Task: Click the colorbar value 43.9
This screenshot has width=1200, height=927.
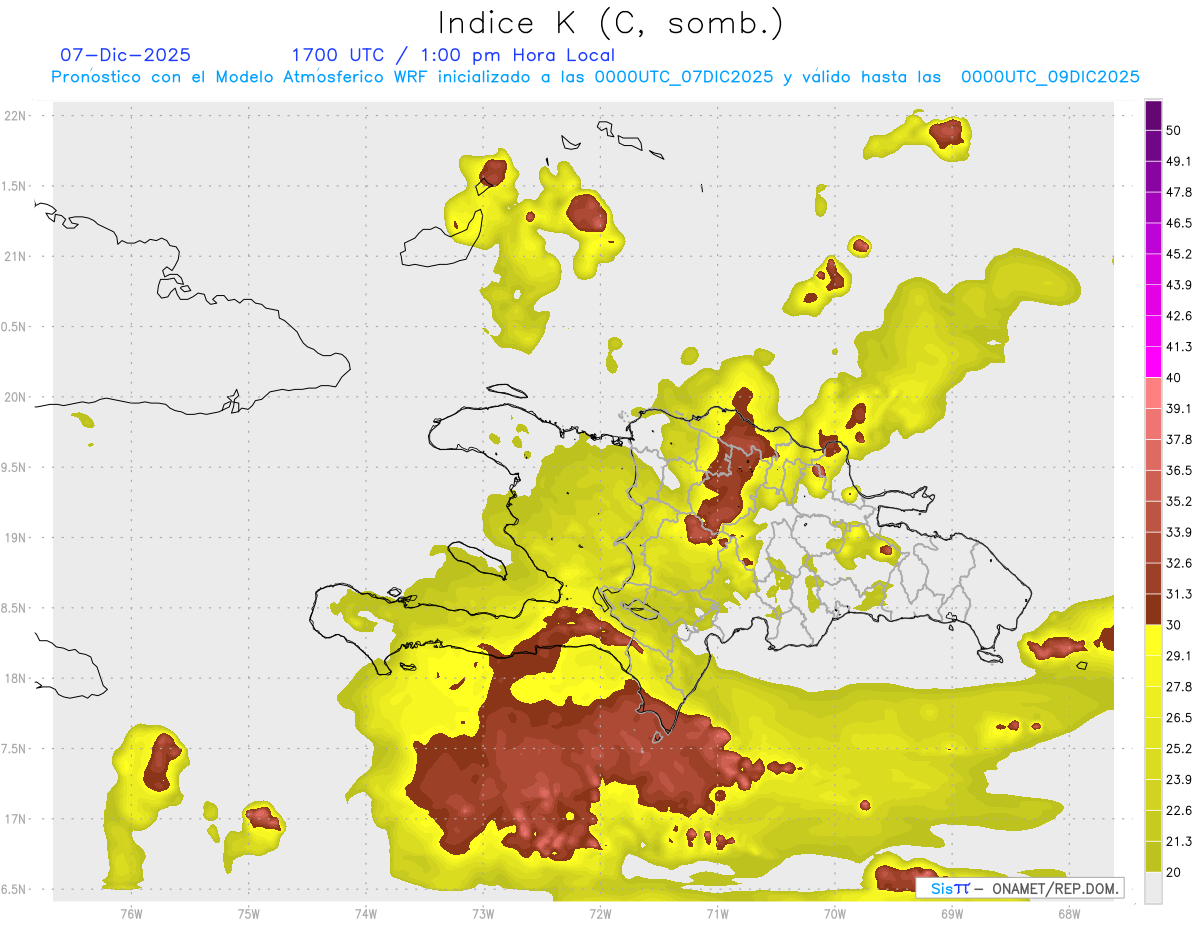Action: (x=1179, y=285)
